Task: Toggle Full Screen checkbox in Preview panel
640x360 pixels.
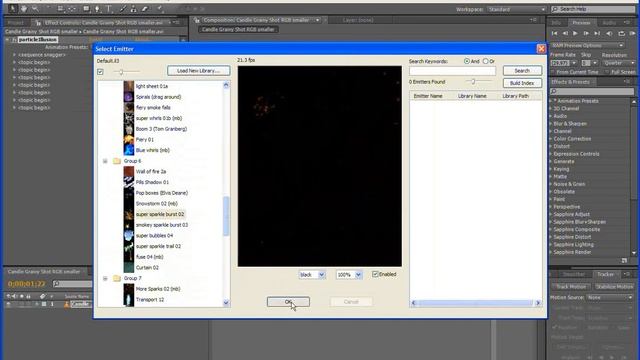Action: coord(608,72)
